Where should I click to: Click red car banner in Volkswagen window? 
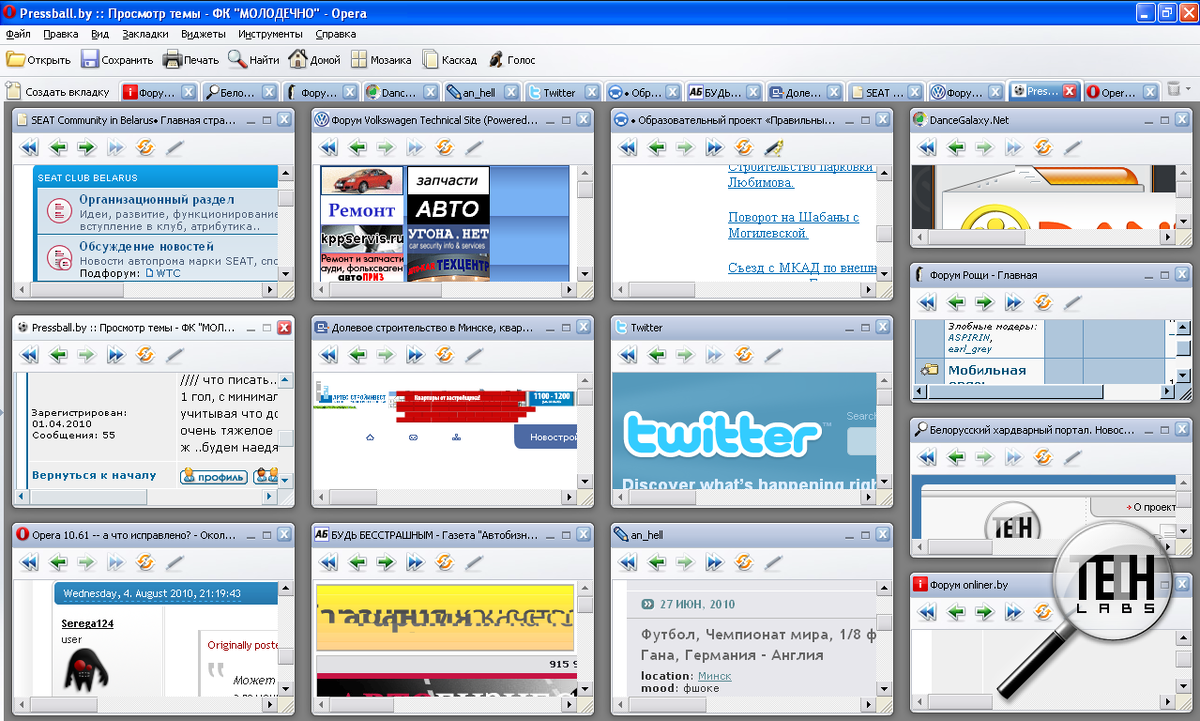tap(362, 181)
